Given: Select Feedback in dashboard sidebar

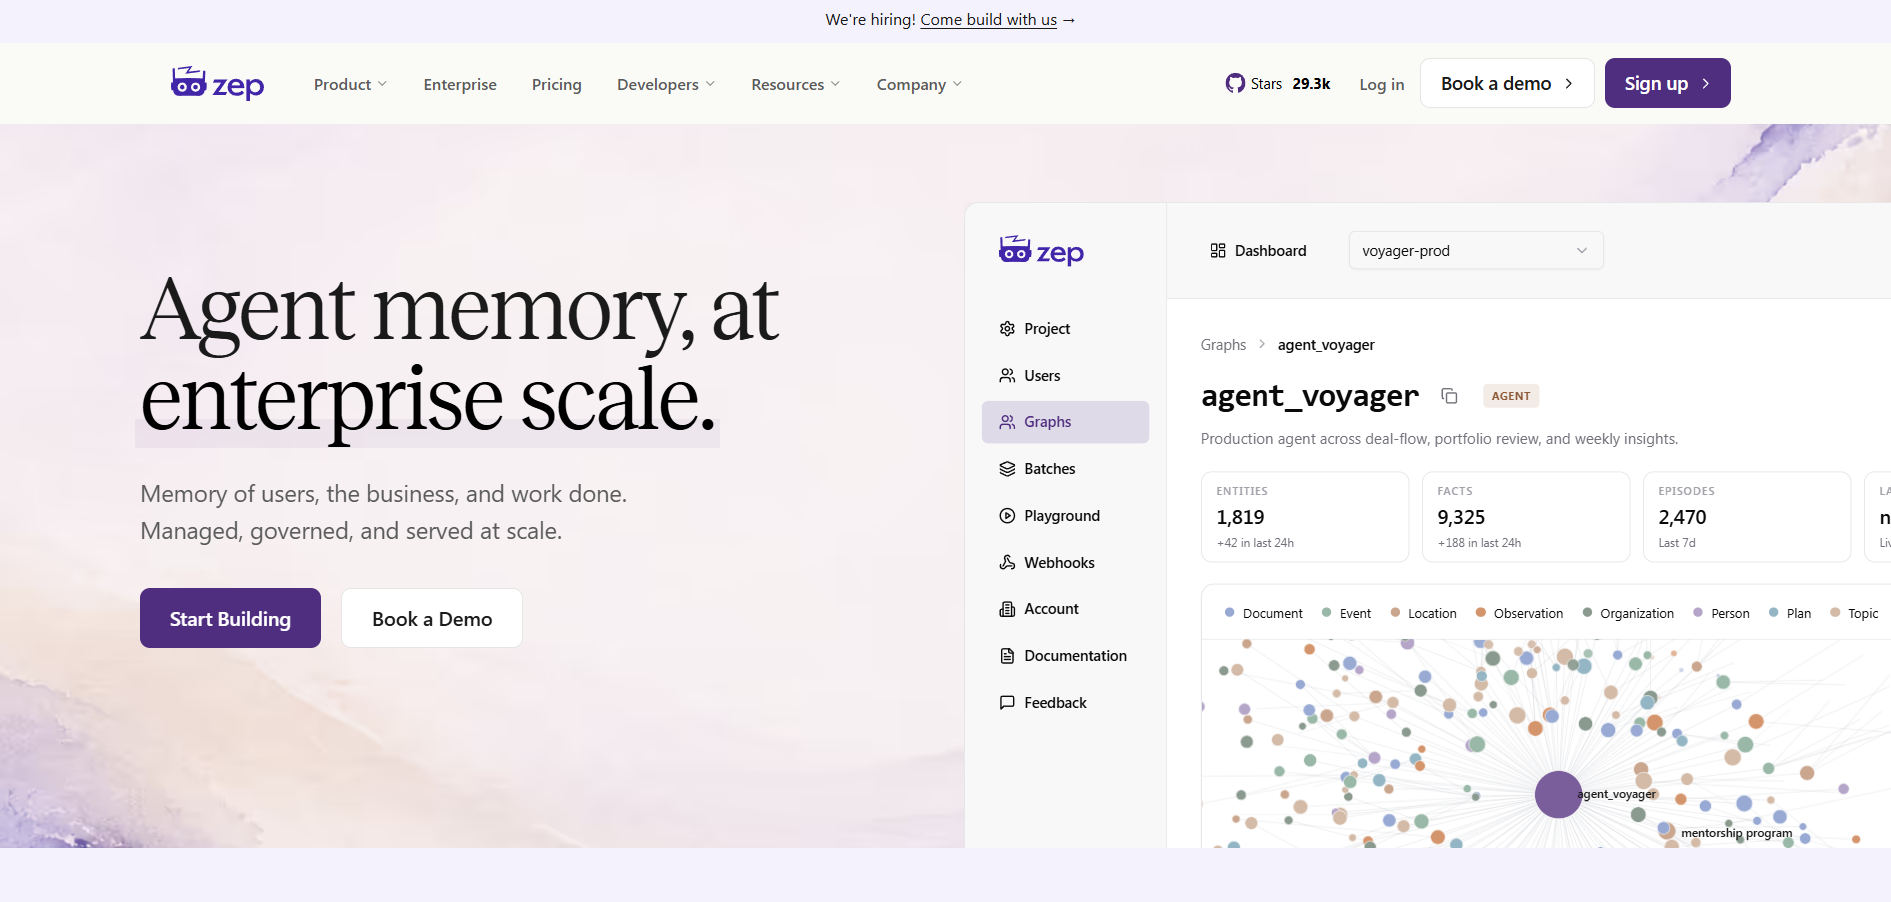Looking at the screenshot, I should point(1065,703).
